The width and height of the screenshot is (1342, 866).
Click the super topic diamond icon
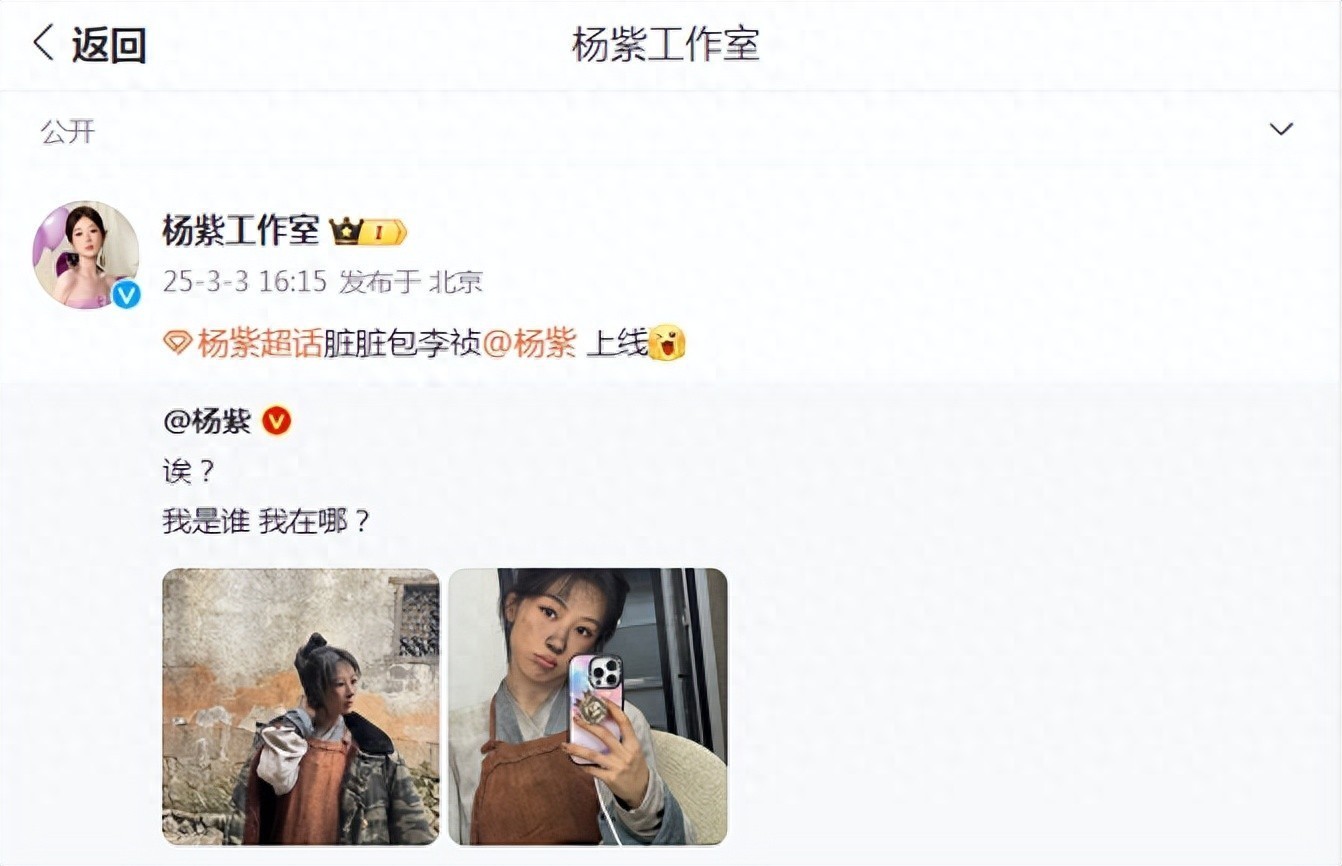click(x=177, y=344)
